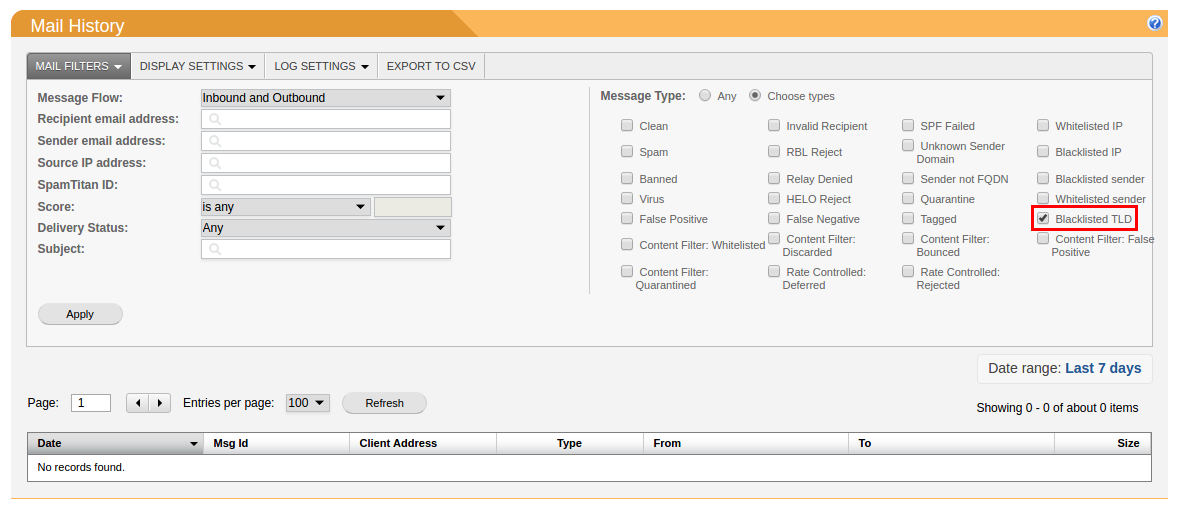The image size is (1177, 510).
Task: Click the Refresh button
Action: 384,403
